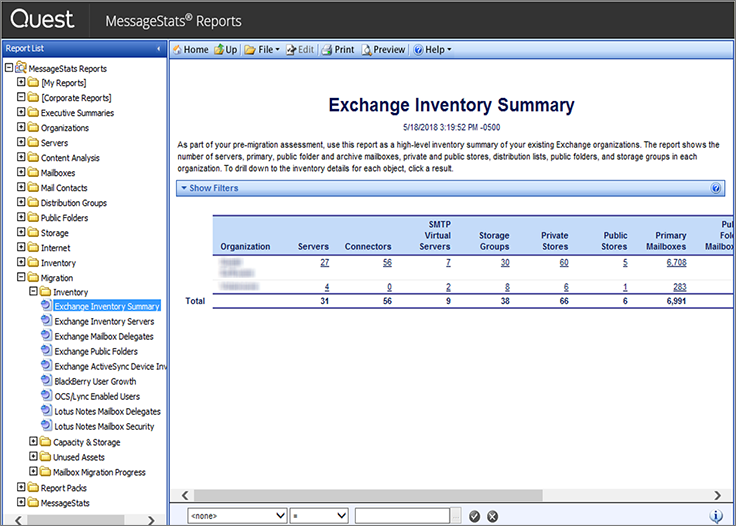Open Lotus Notes Mailbox Delegates report icon
This screenshot has width=736, height=526.
tap(46, 411)
